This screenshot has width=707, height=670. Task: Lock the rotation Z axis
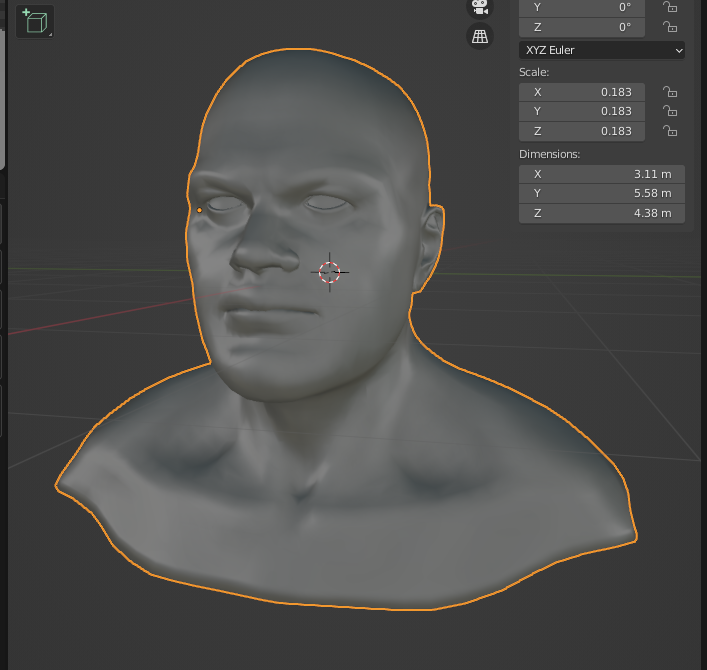[x=670, y=27]
